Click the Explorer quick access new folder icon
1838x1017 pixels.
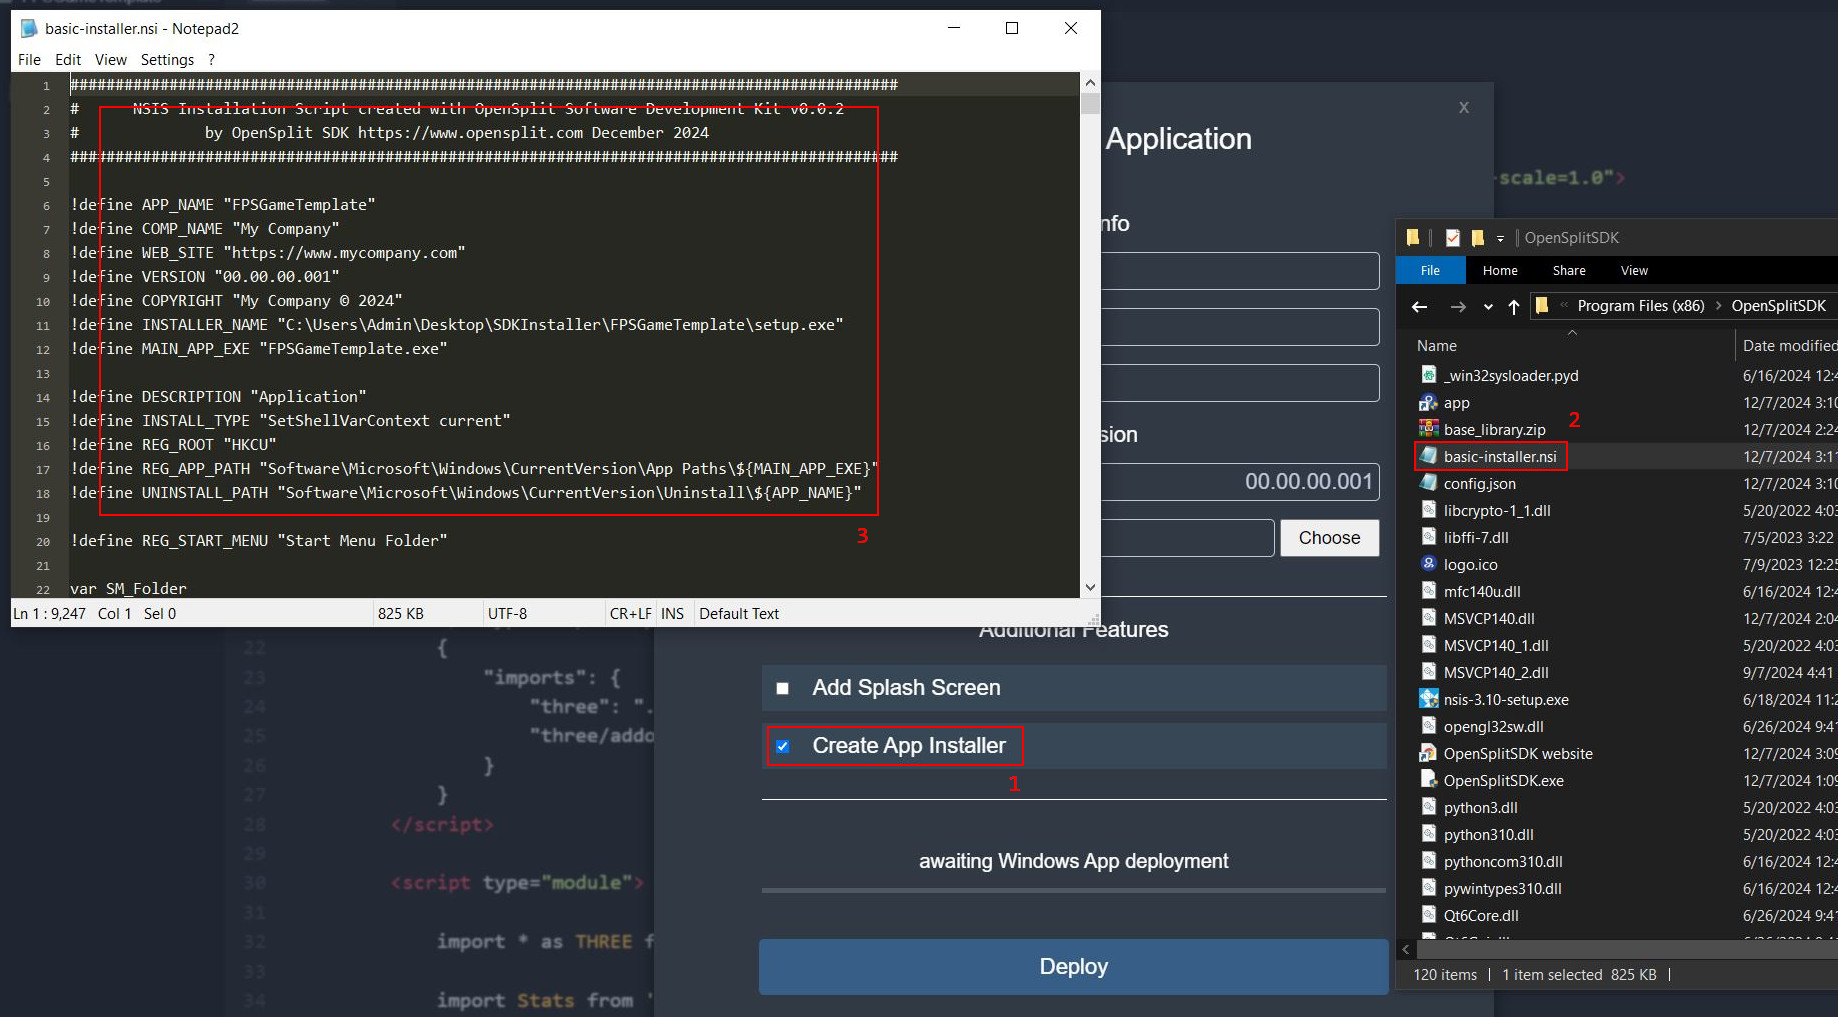coord(1478,238)
